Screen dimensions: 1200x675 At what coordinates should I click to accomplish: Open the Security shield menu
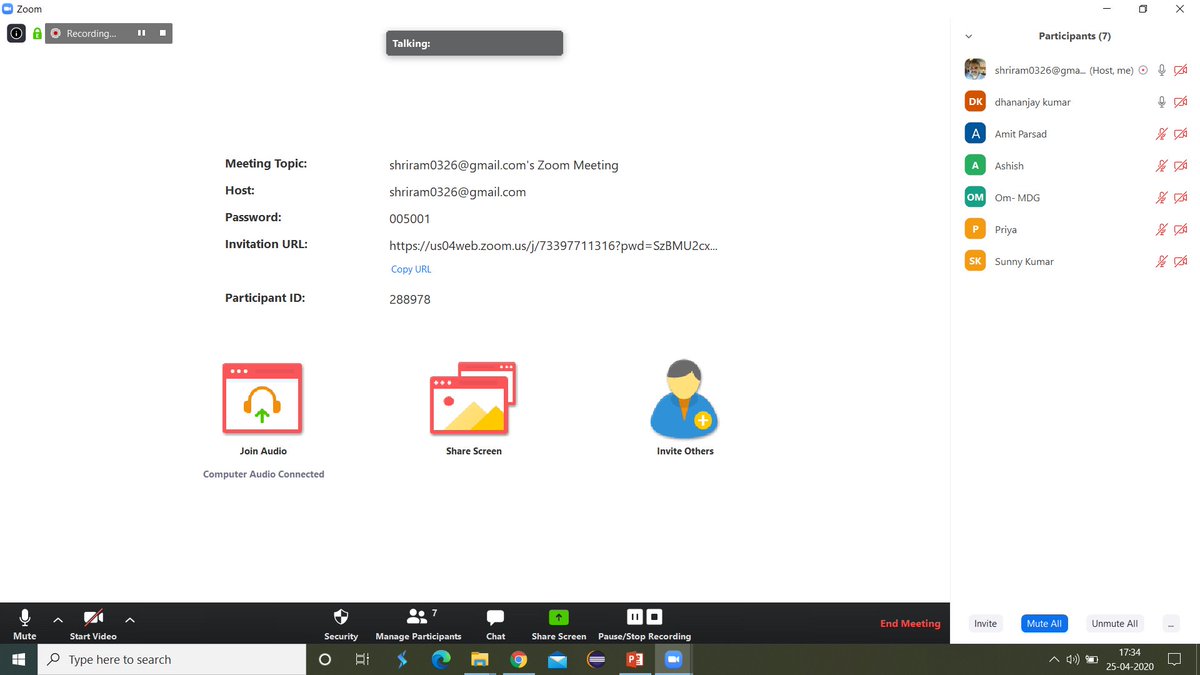(341, 624)
